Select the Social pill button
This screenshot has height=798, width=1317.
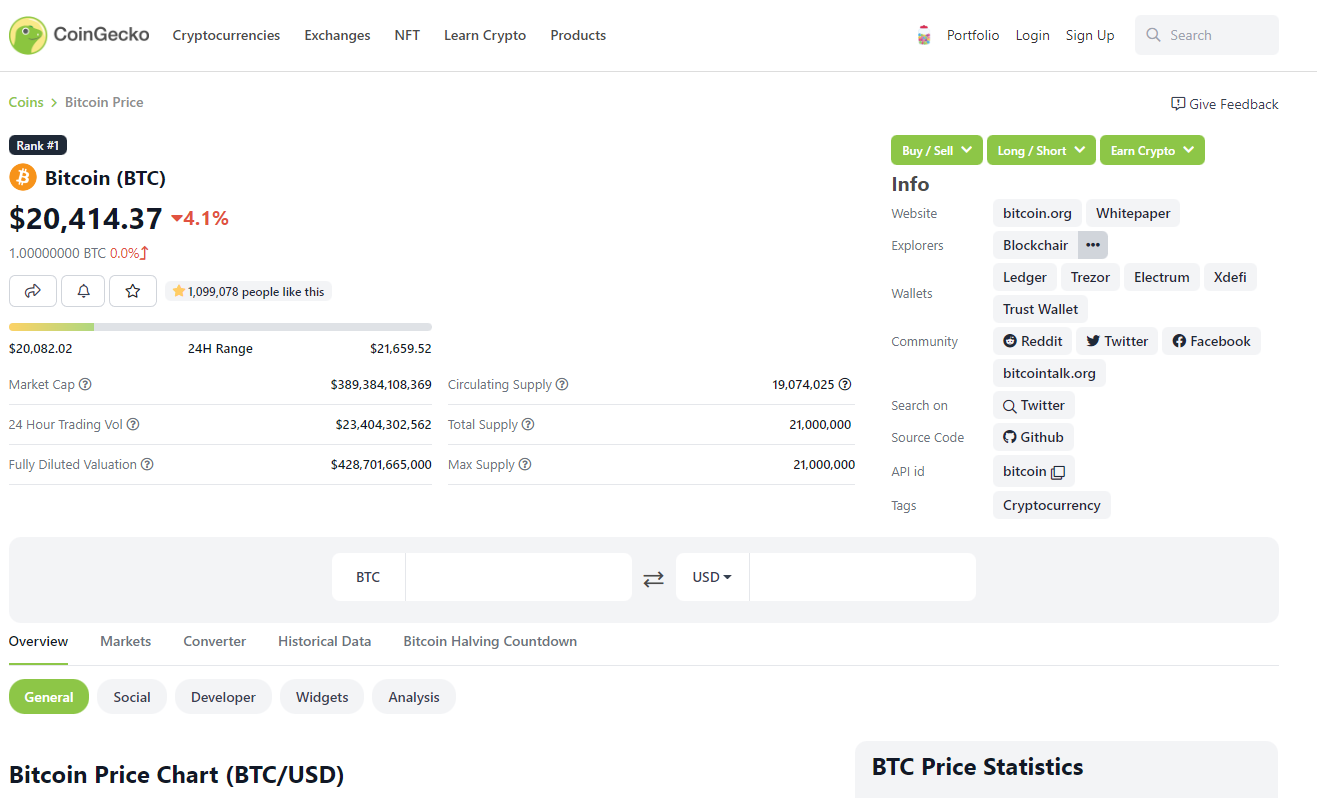point(132,697)
